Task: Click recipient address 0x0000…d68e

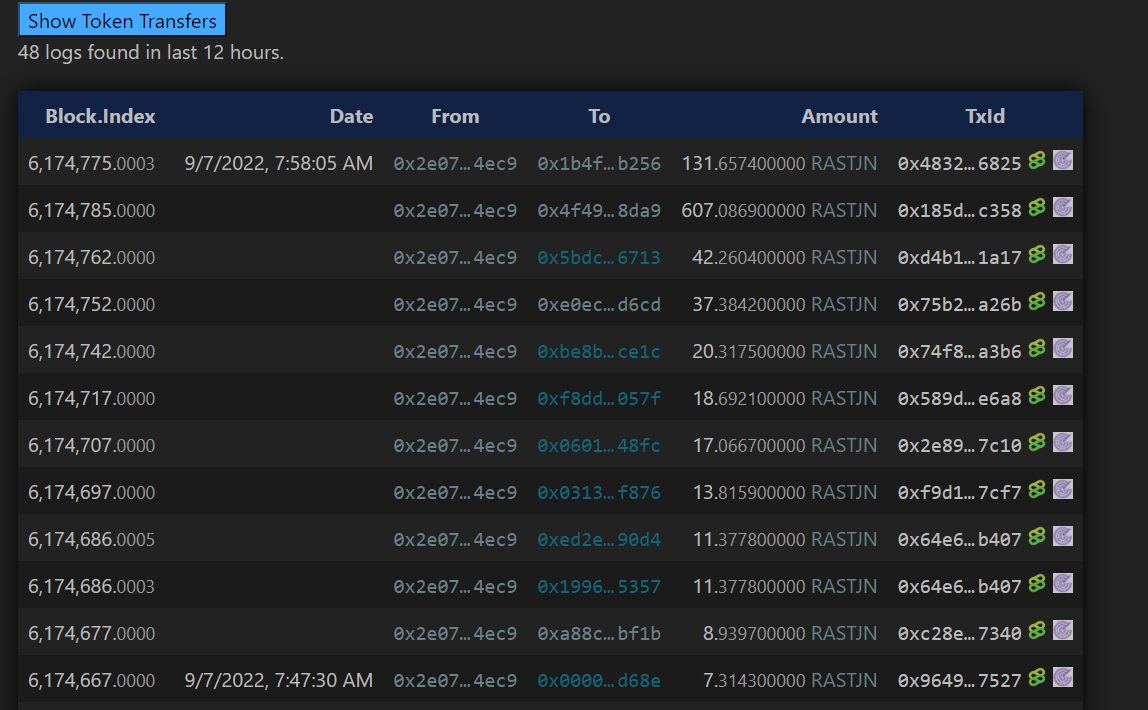Action: [x=599, y=680]
